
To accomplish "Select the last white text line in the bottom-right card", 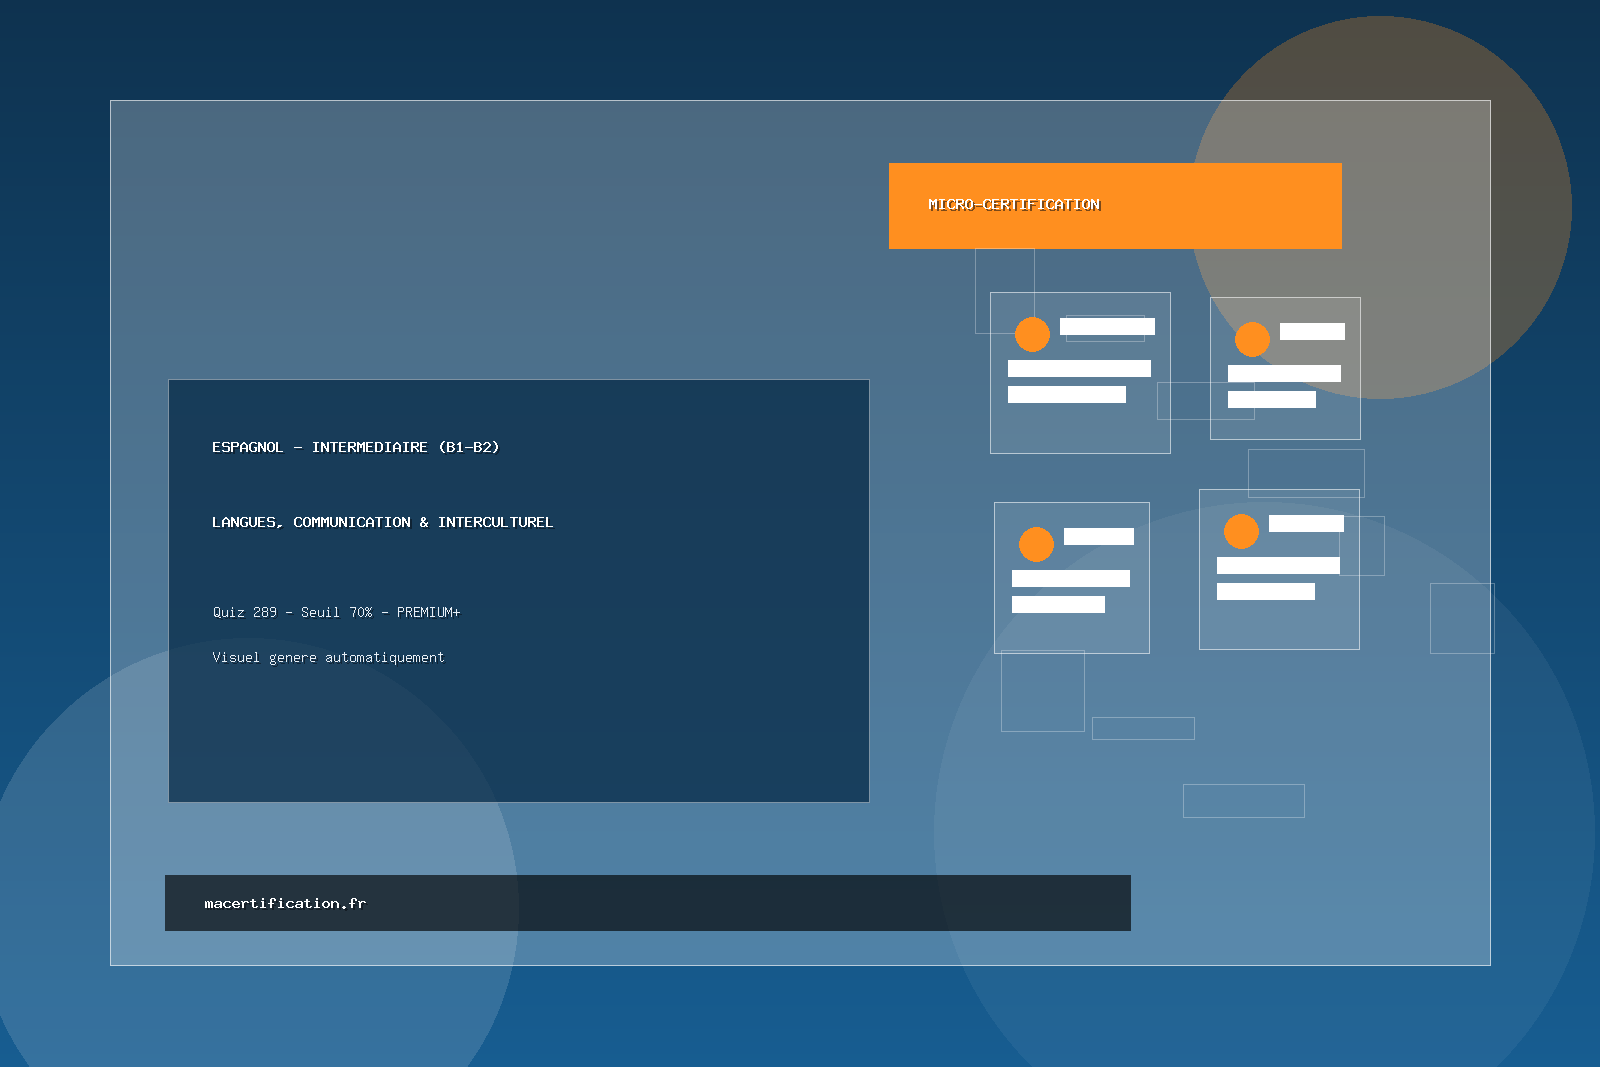I will 1265,591.
